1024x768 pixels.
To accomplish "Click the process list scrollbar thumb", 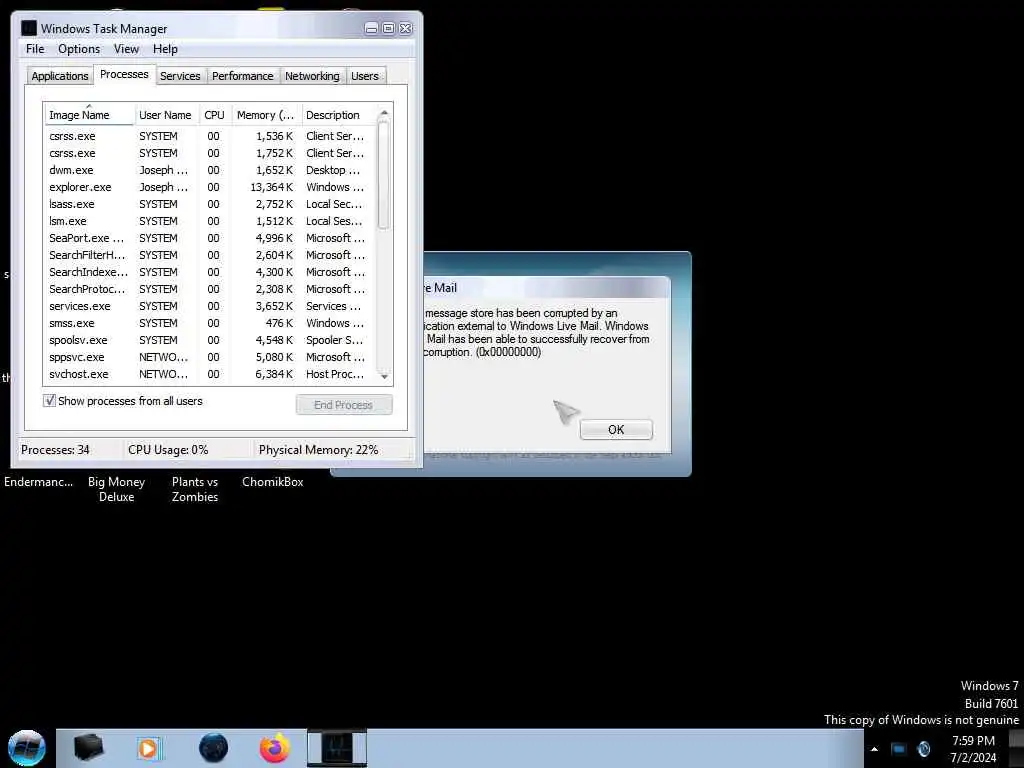I will (384, 175).
